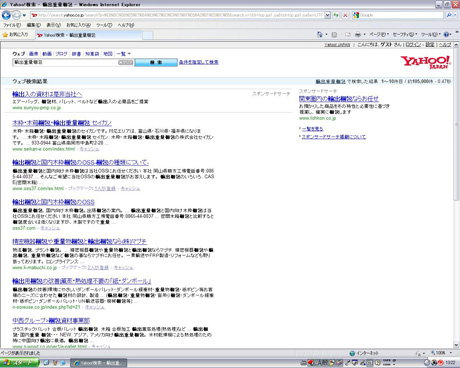Open the ツール(O) command bar menu
The height and width of the screenshot is (368, 460).
pyautogui.click(x=431, y=34)
